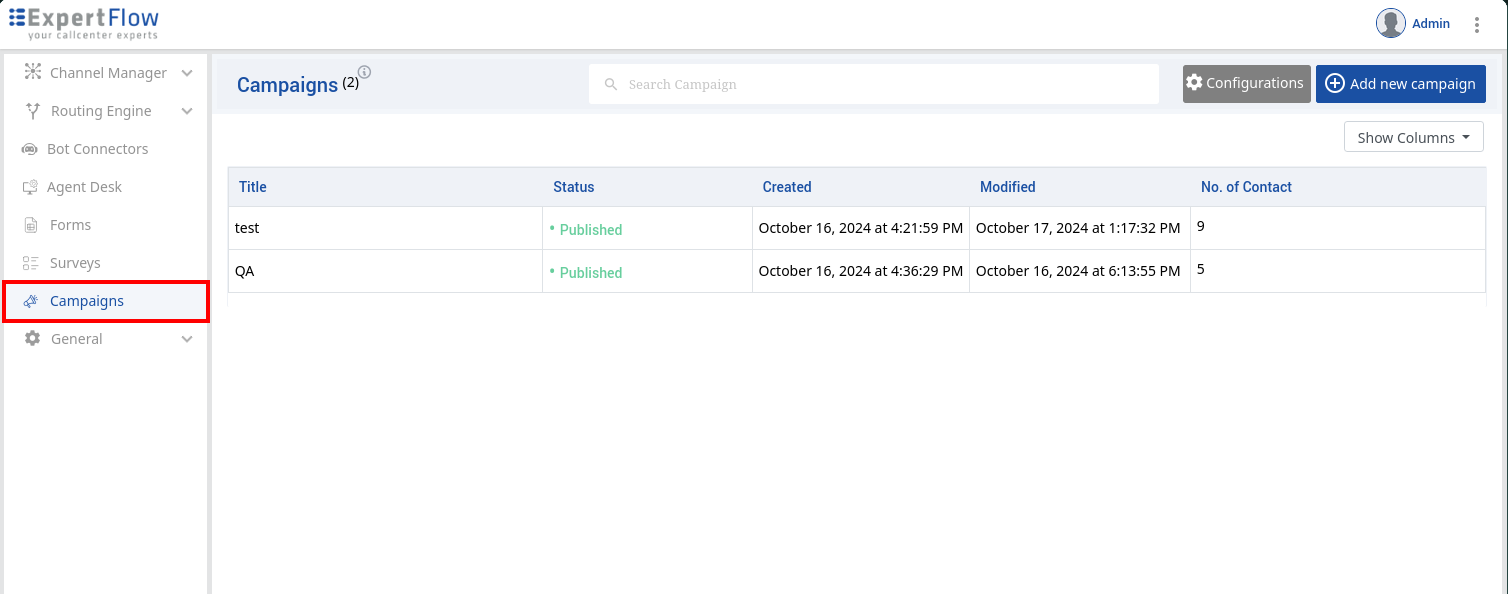The image size is (1508, 594).
Task: Click the search magnifier in Search Campaign field
Action: click(611, 84)
